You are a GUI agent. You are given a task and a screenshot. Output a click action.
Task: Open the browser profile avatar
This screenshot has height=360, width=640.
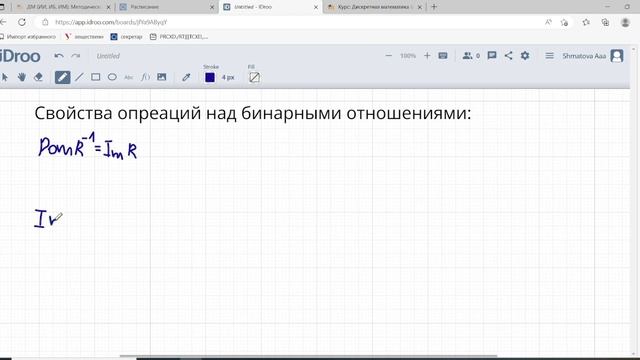click(x=625, y=22)
